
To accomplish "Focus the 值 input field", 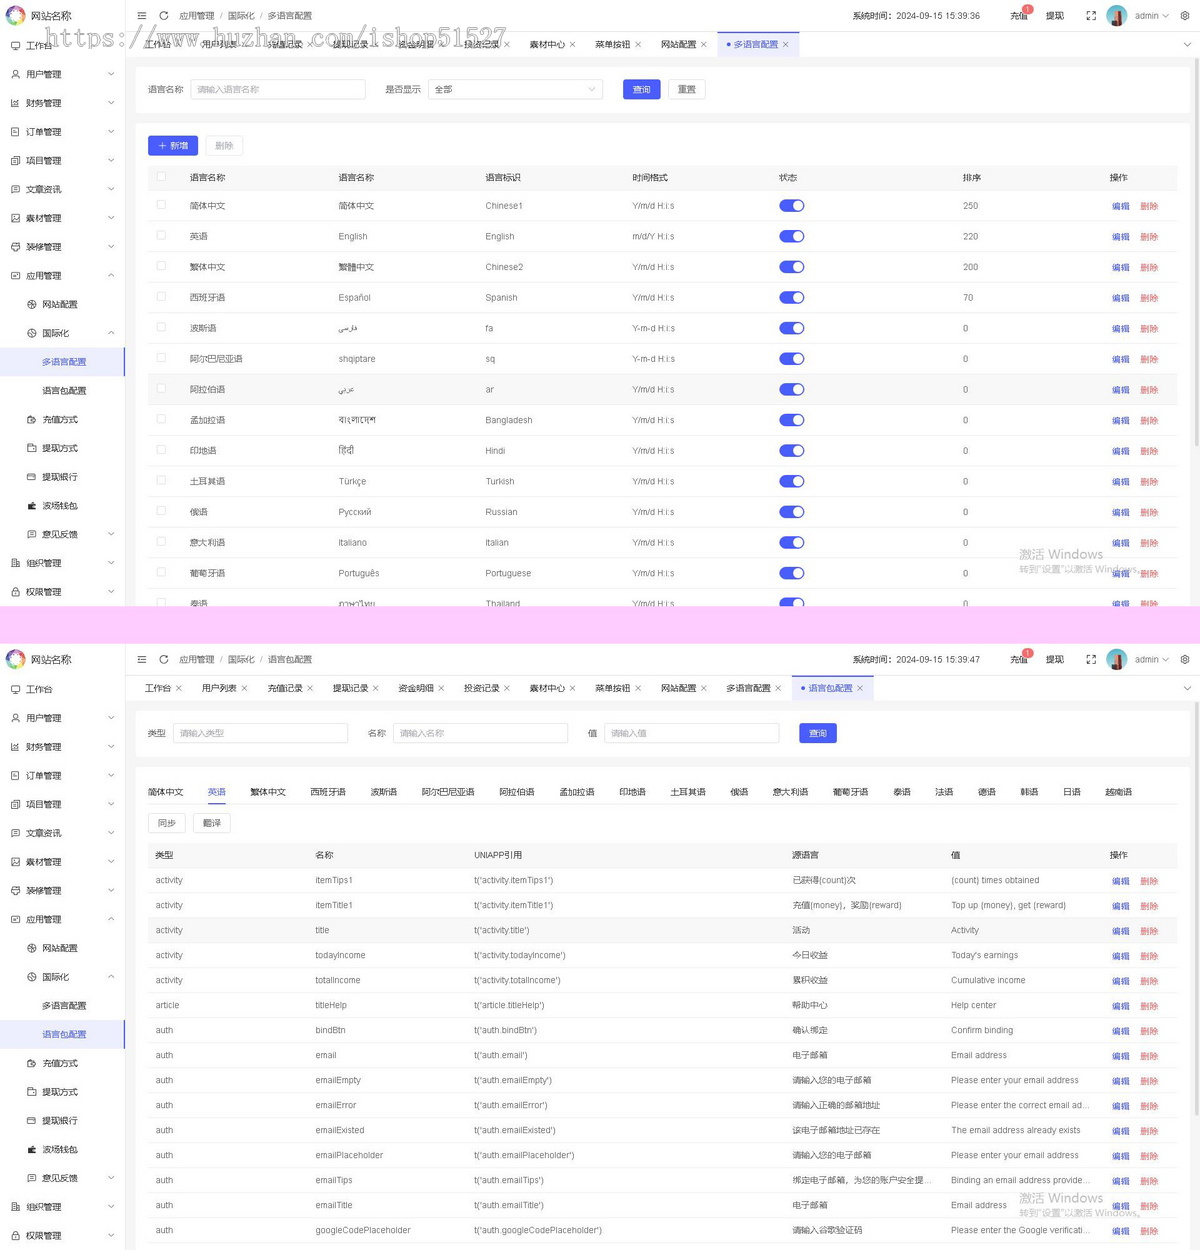I will coord(691,734).
